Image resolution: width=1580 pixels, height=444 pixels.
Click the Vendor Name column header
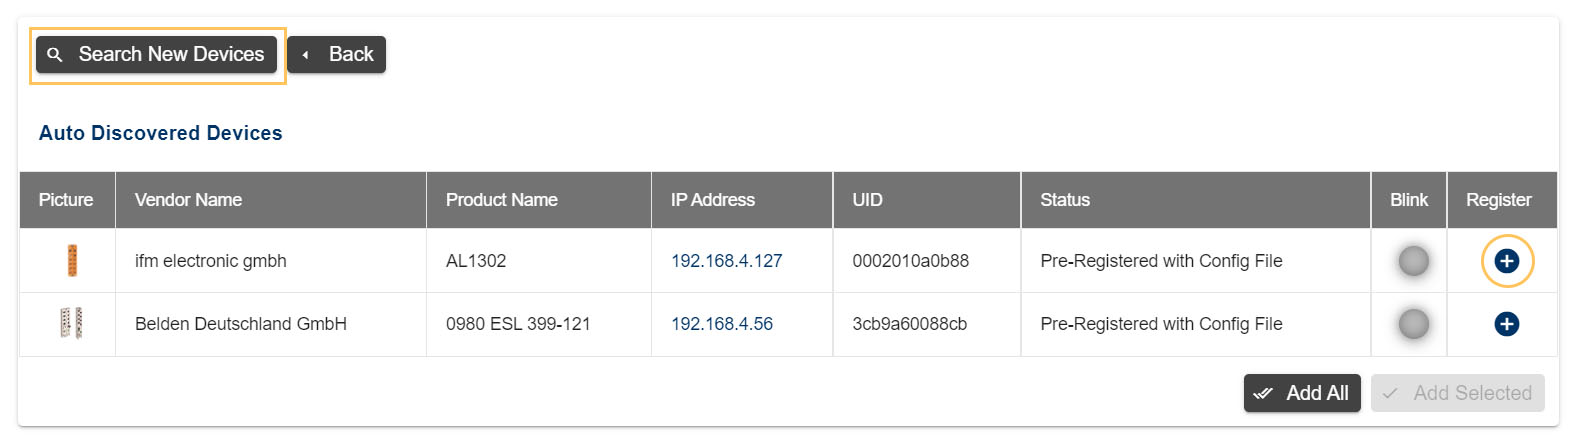[x=188, y=200]
